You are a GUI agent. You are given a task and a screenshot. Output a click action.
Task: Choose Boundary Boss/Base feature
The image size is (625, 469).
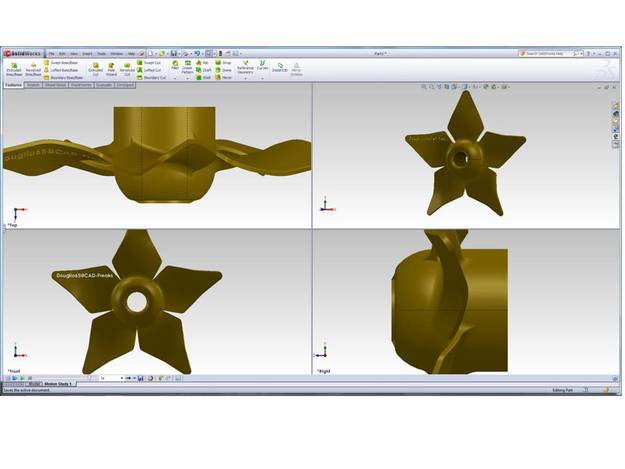(63, 78)
